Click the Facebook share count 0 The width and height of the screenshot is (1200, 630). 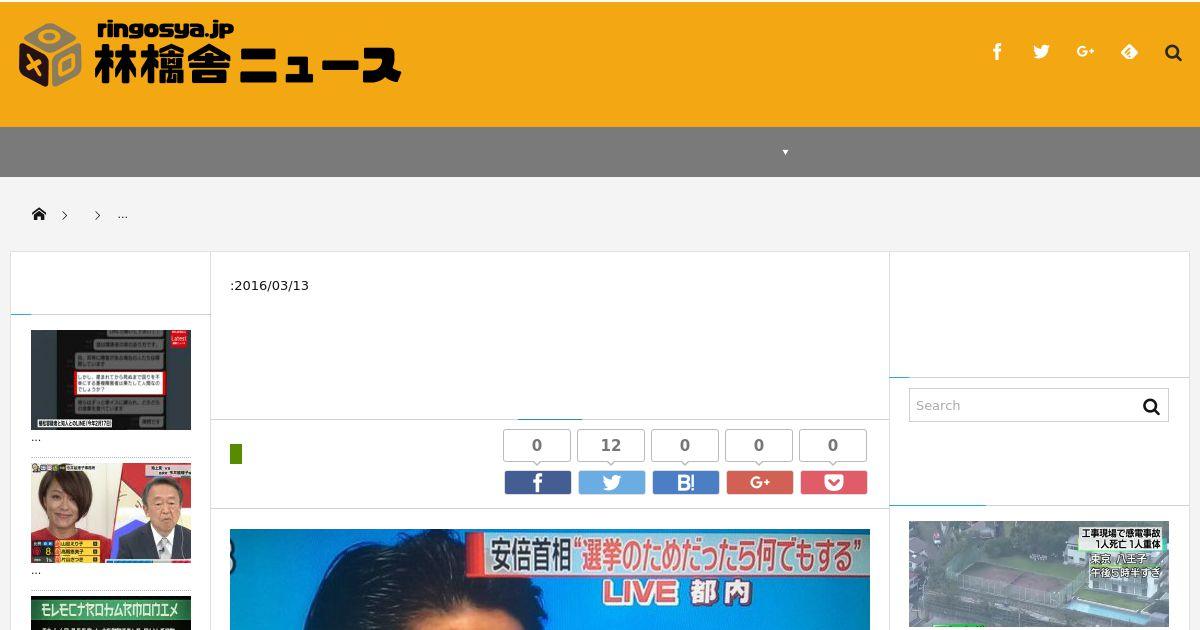tap(537, 446)
